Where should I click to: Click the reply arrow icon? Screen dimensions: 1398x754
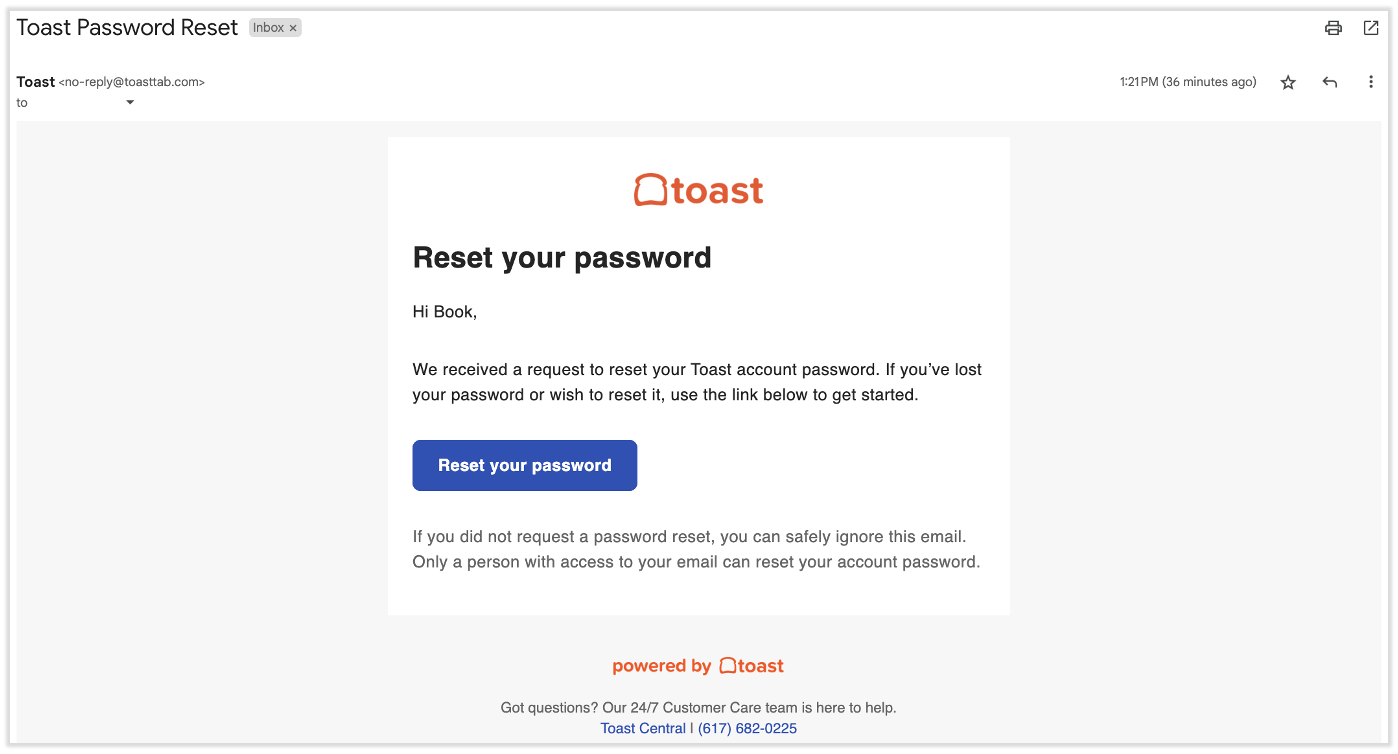coord(1329,81)
